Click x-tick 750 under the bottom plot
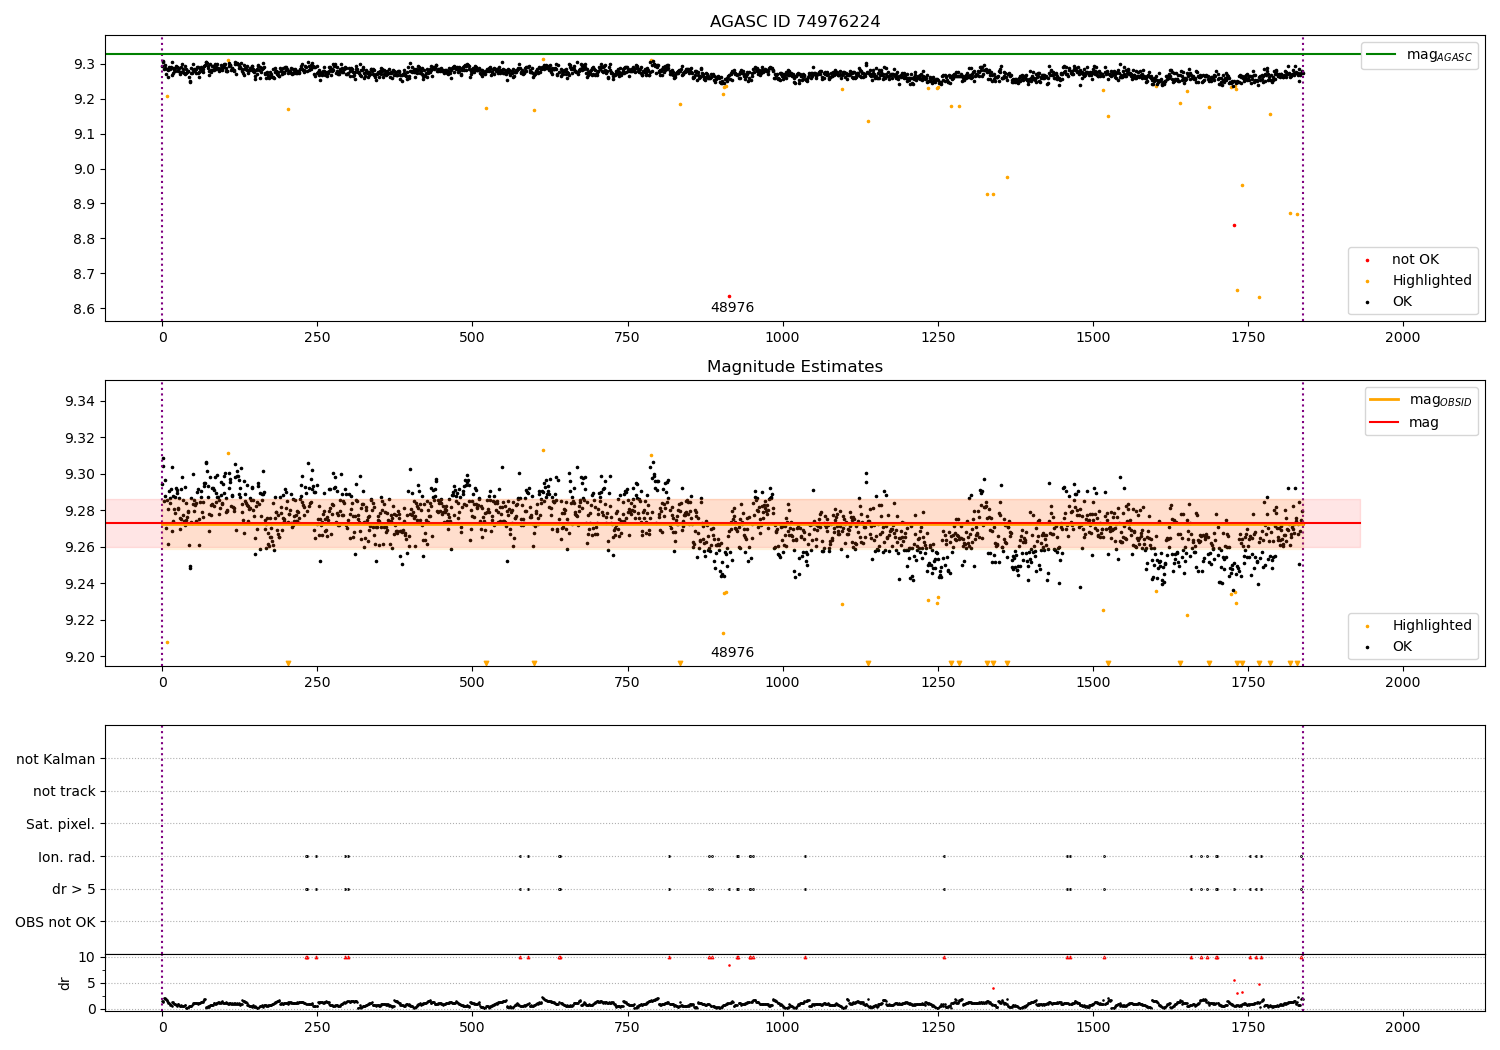1500x1050 pixels. click(x=627, y=1027)
